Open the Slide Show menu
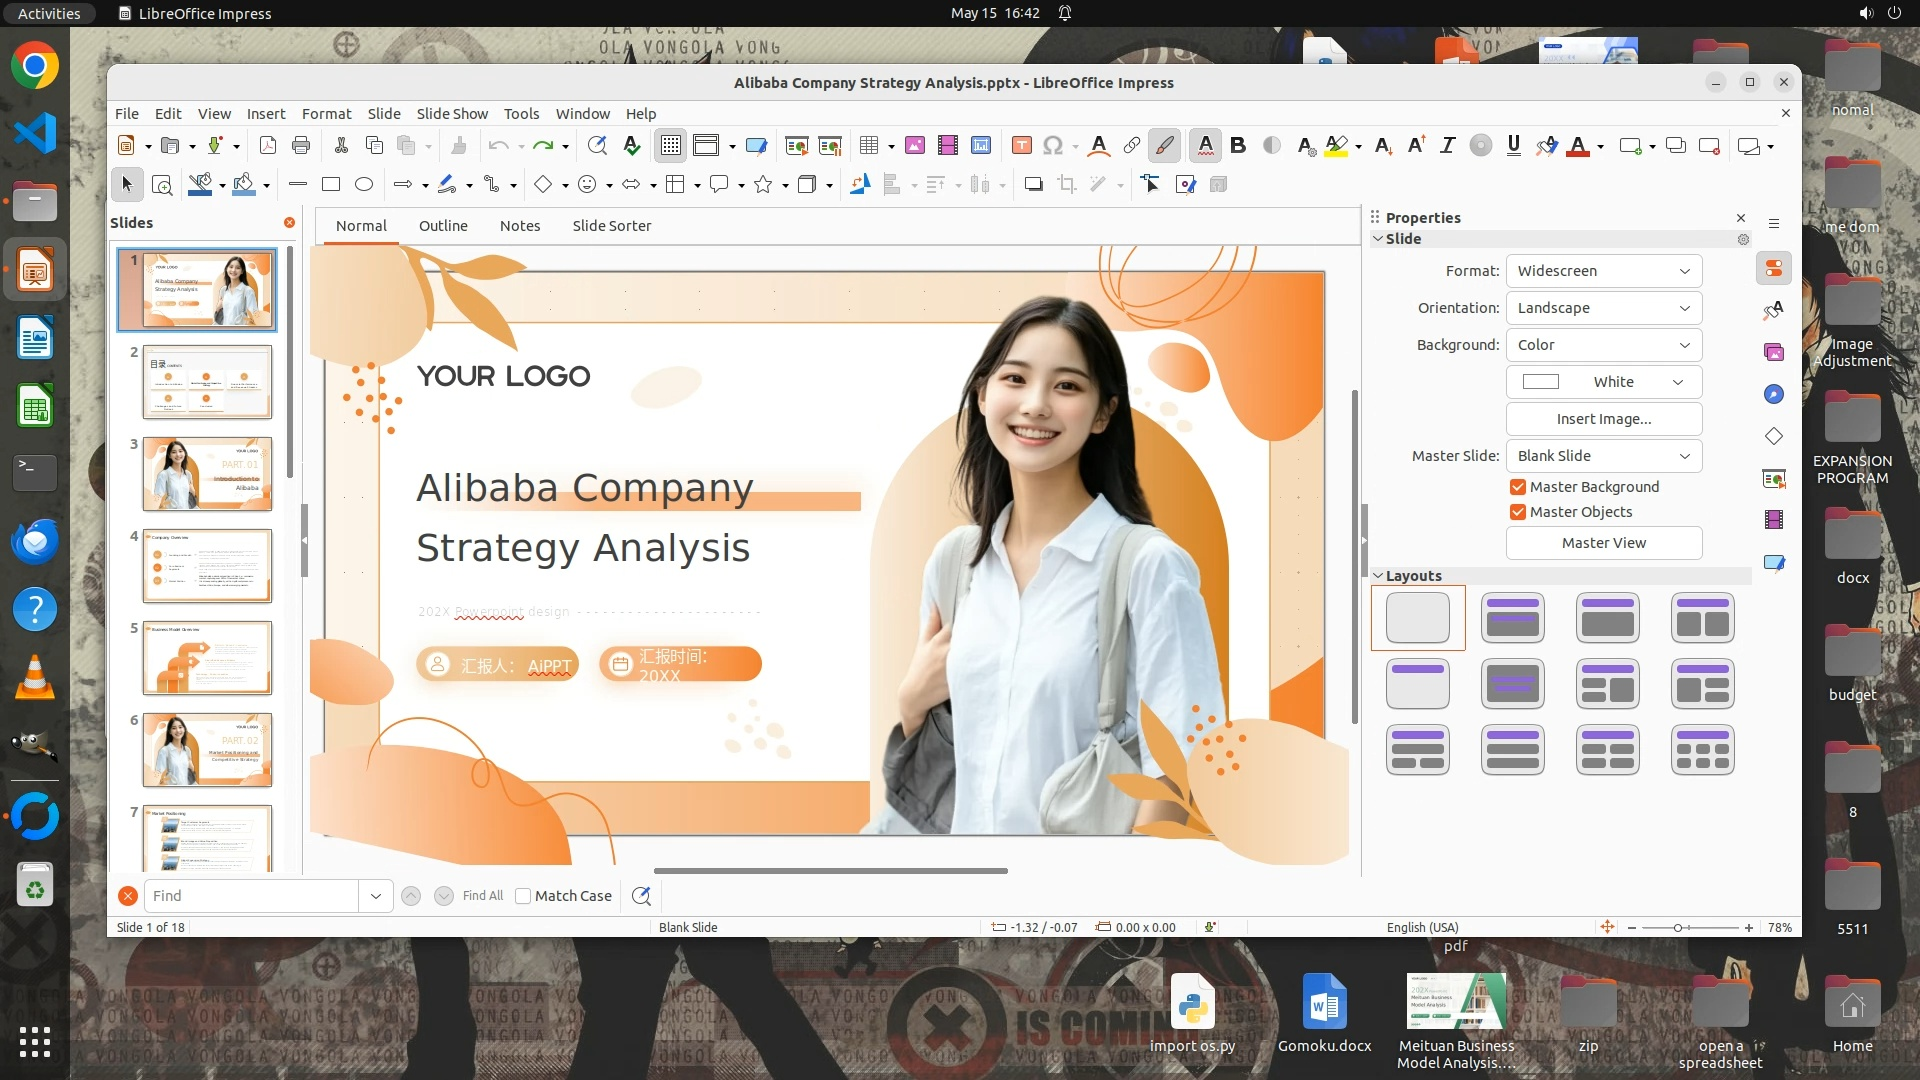1920x1080 pixels. pyautogui.click(x=452, y=114)
